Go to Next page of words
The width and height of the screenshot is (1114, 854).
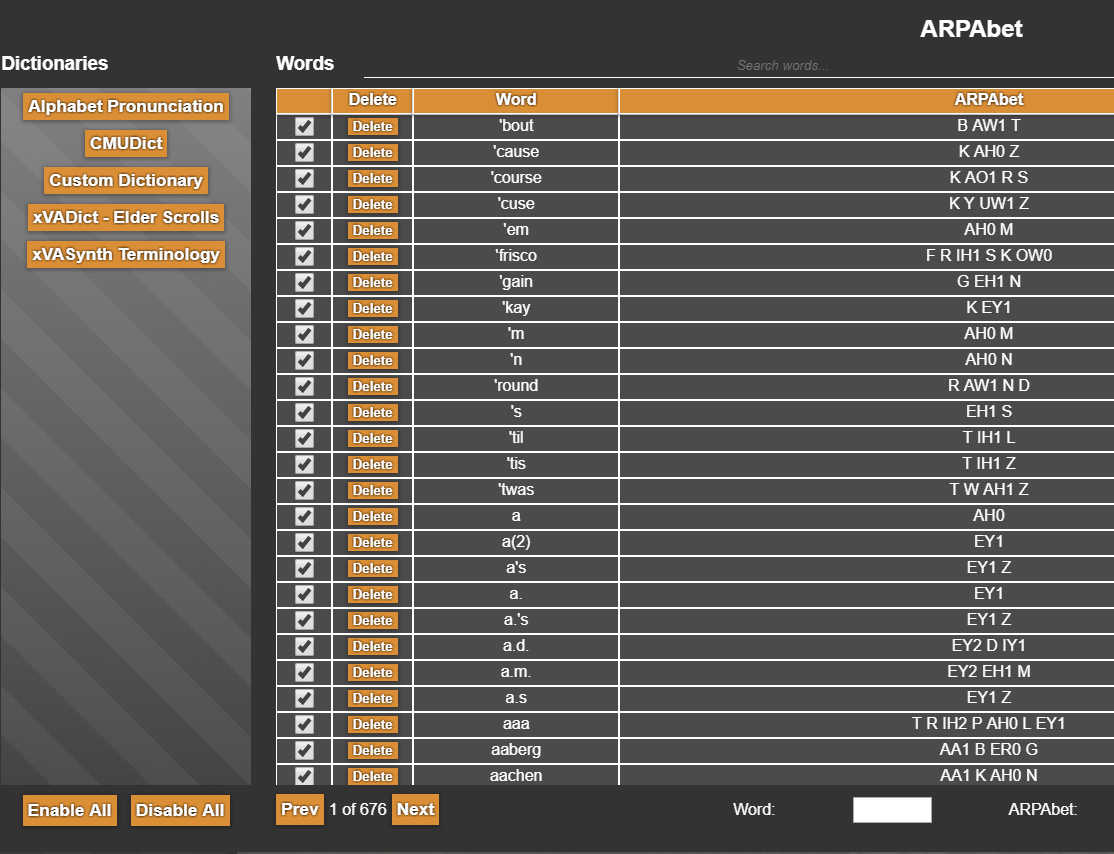tap(415, 810)
